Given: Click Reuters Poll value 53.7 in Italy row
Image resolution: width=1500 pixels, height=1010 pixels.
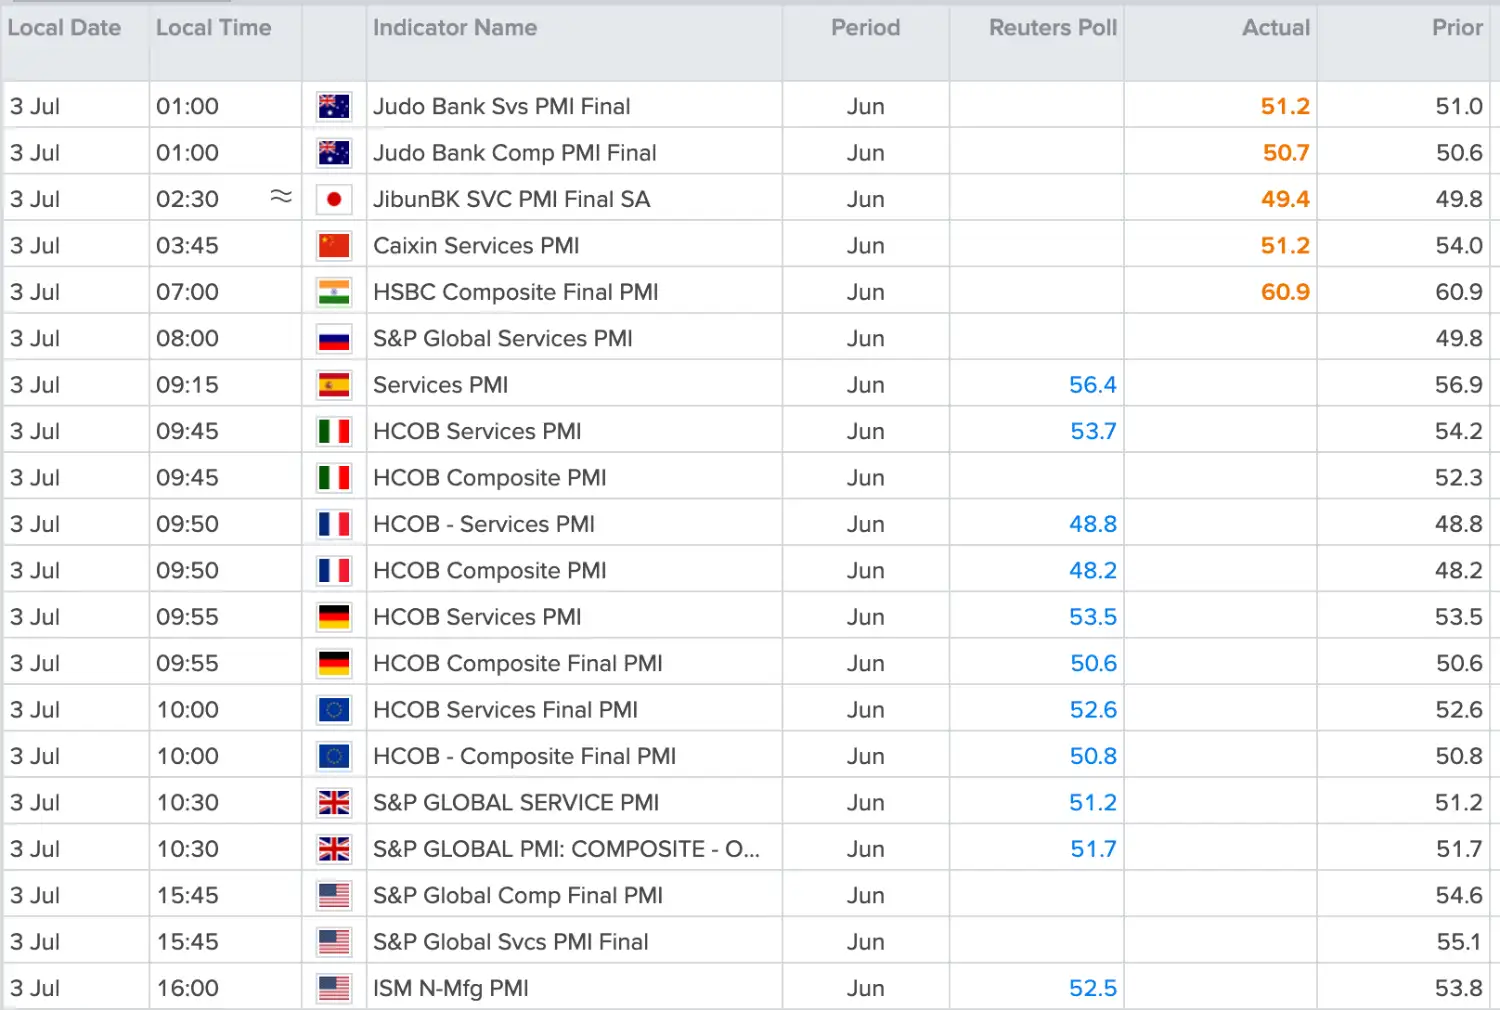Looking at the screenshot, I should pyautogui.click(x=1094, y=432).
